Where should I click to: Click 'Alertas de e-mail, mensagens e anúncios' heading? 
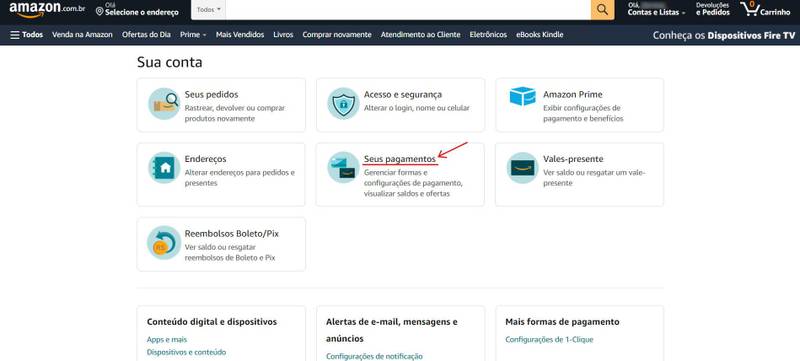pyautogui.click(x=392, y=330)
